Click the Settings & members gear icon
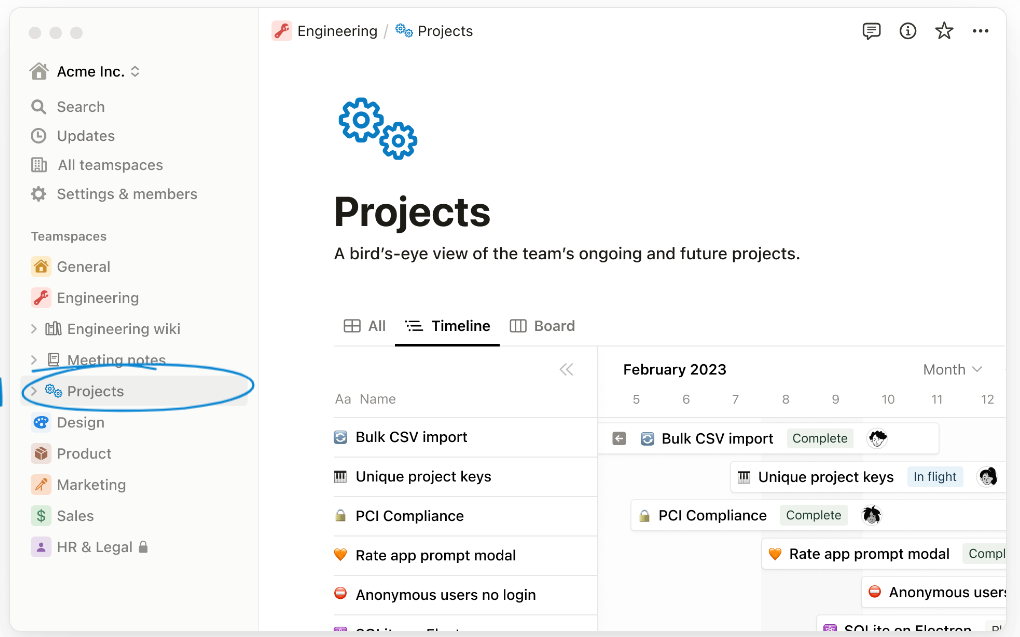 coord(38,194)
